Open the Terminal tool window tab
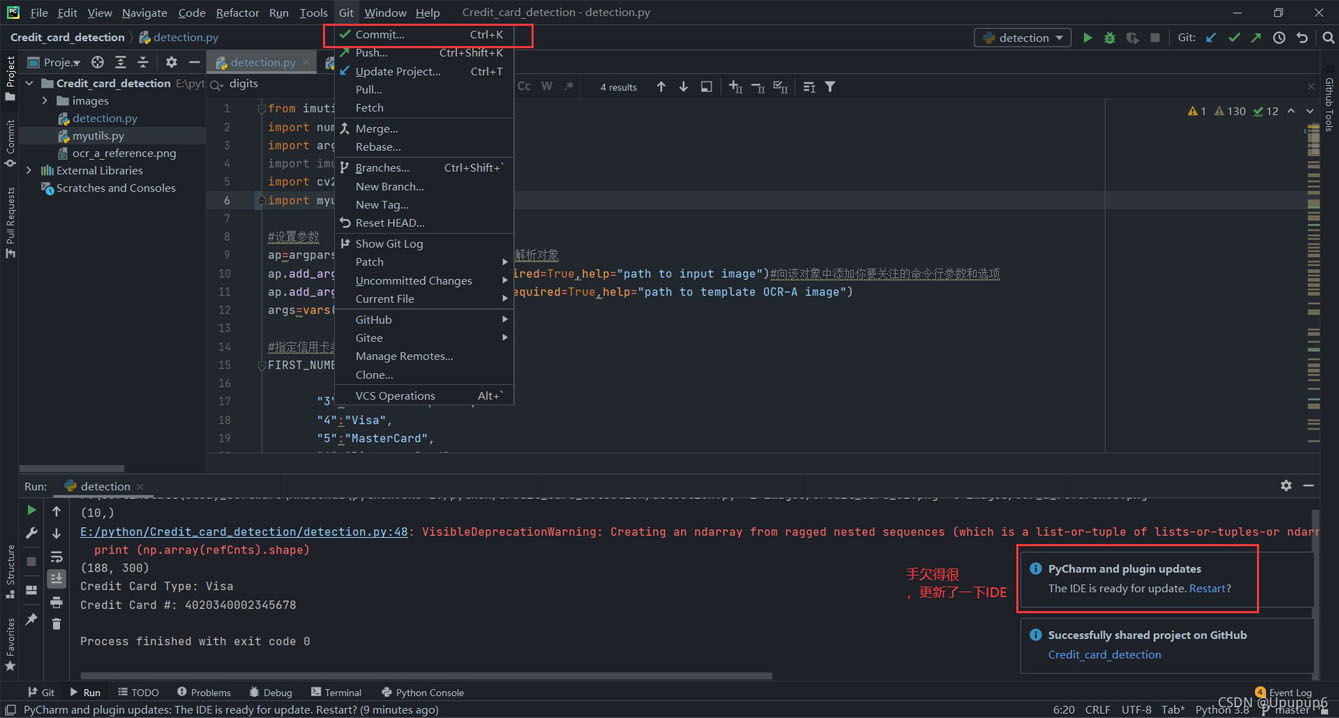Screen dimensions: 1339x718 pos(335,692)
